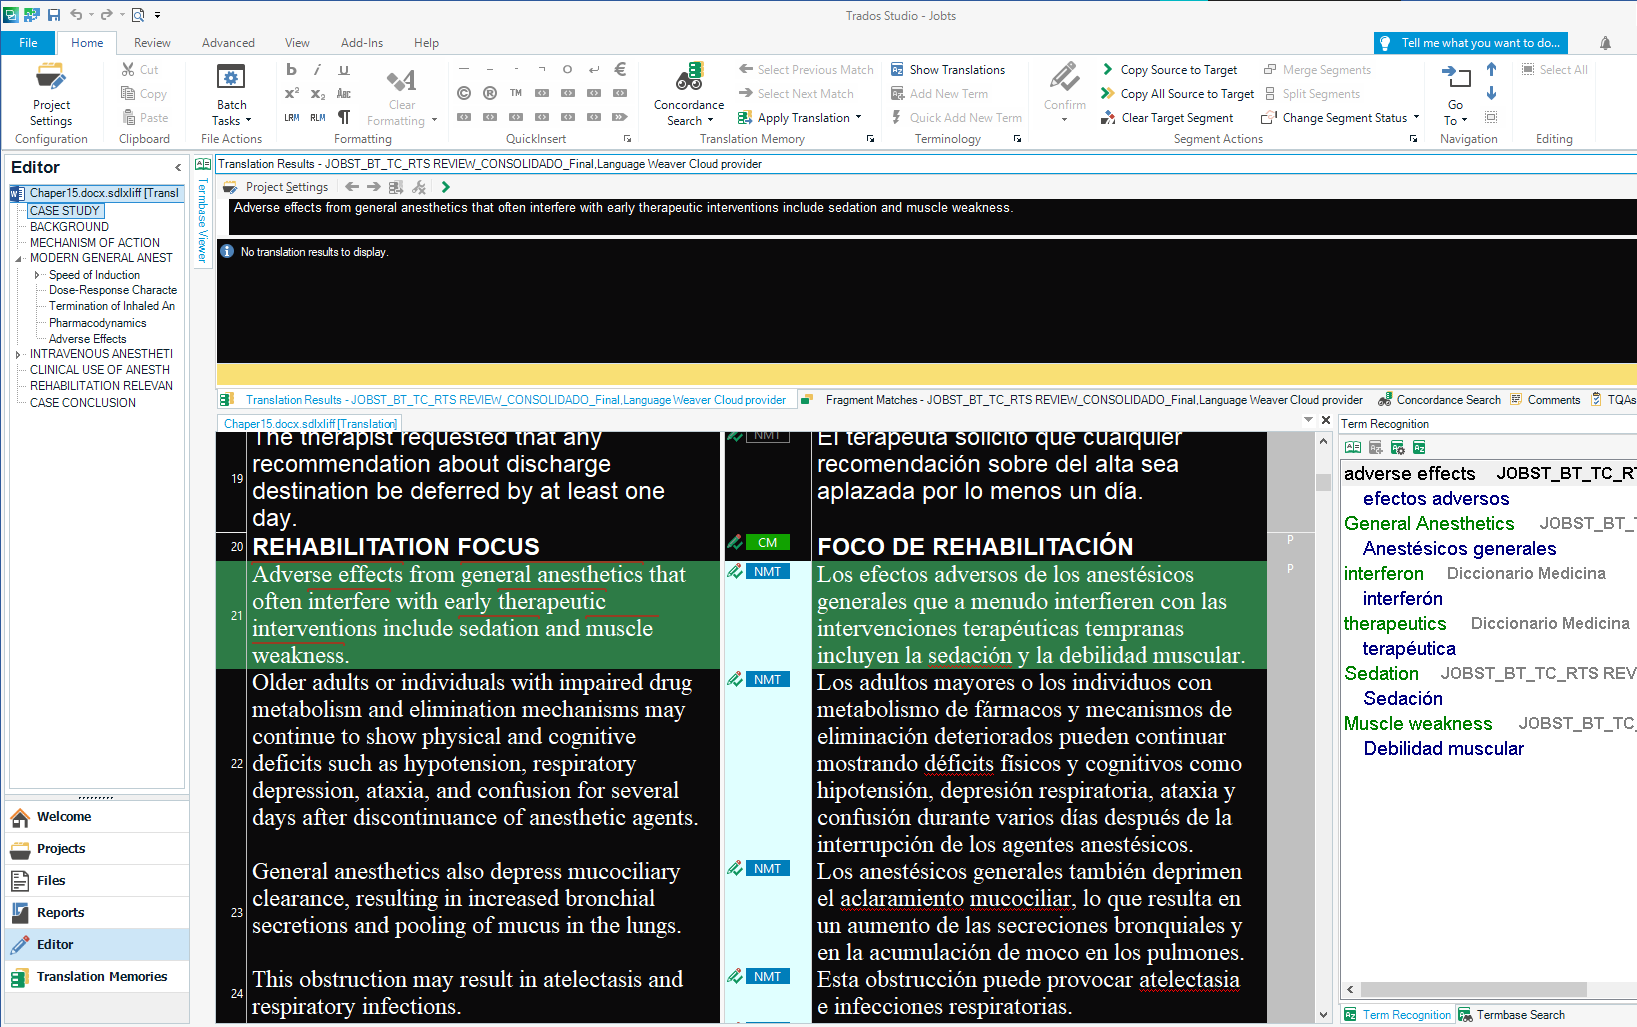This screenshot has width=1637, height=1027.
Task: Open the Termbase Search tab
Action: 1512,1015
